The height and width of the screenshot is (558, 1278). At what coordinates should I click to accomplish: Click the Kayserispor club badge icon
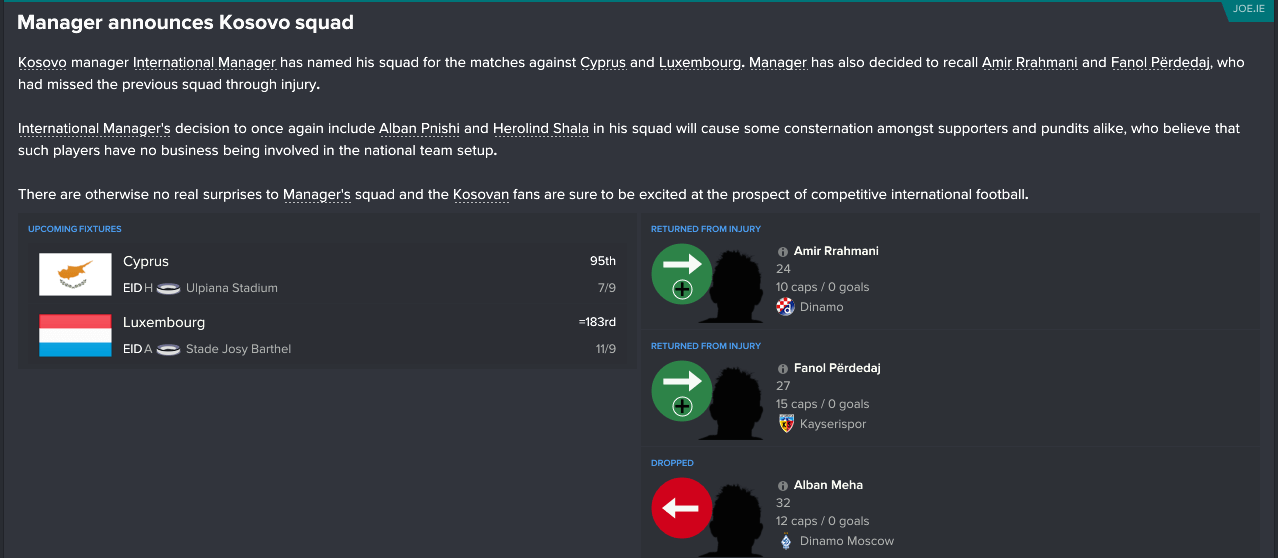point(785,424)
